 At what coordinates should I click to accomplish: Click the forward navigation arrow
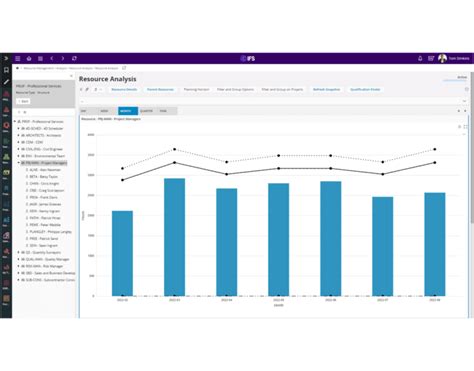click(x=63, y=58)
